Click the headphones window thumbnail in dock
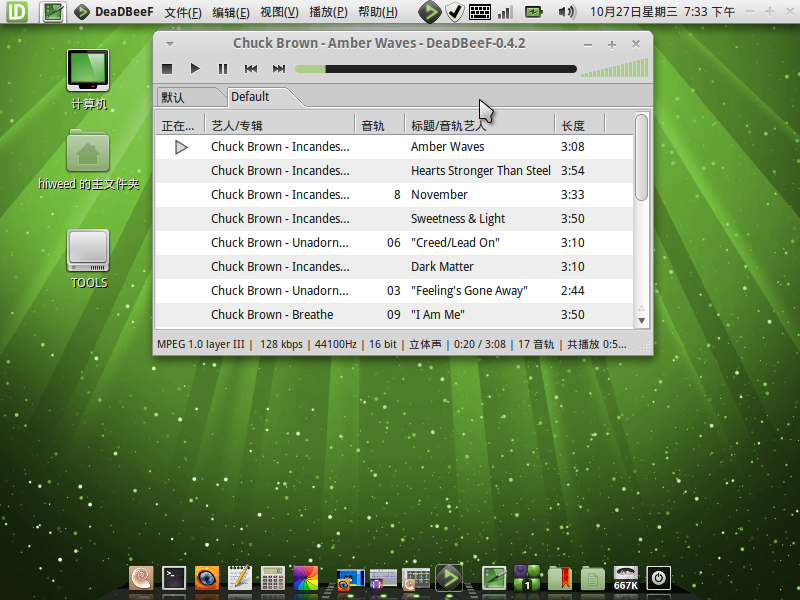The height and width of the screenshot is (600, 800). point(383,580)
